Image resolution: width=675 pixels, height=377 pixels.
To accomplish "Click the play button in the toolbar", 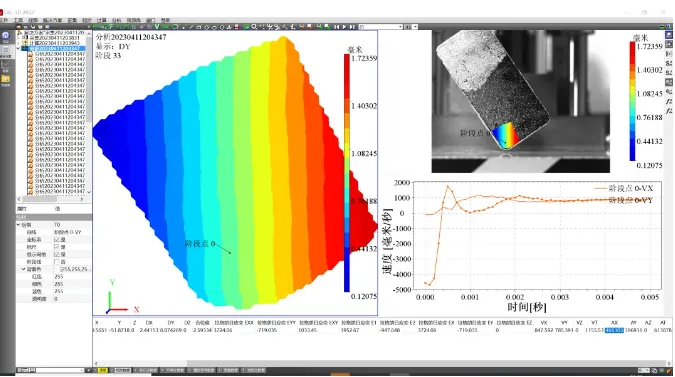I will pos(344,27).
